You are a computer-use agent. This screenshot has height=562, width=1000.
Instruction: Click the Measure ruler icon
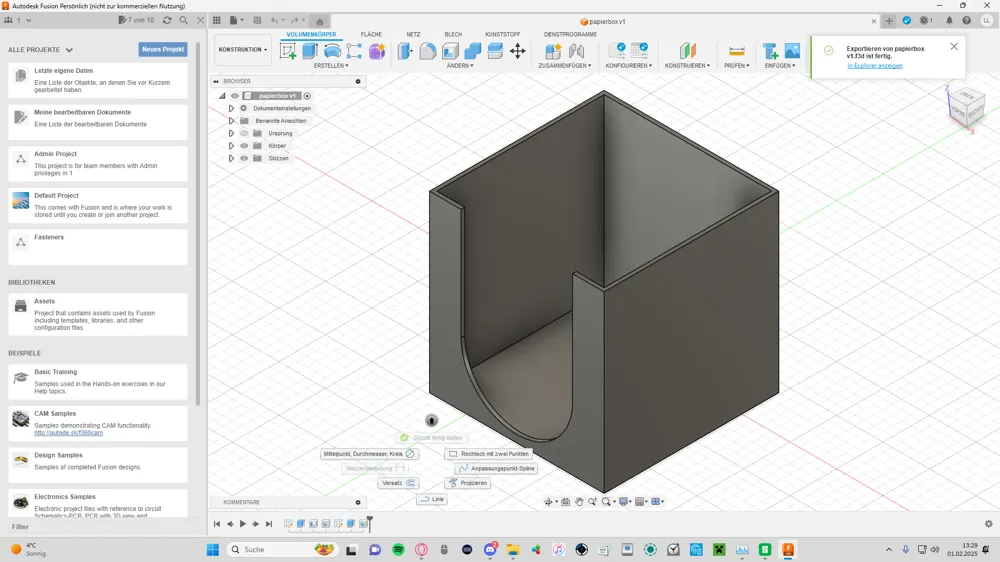pos(737,51)
